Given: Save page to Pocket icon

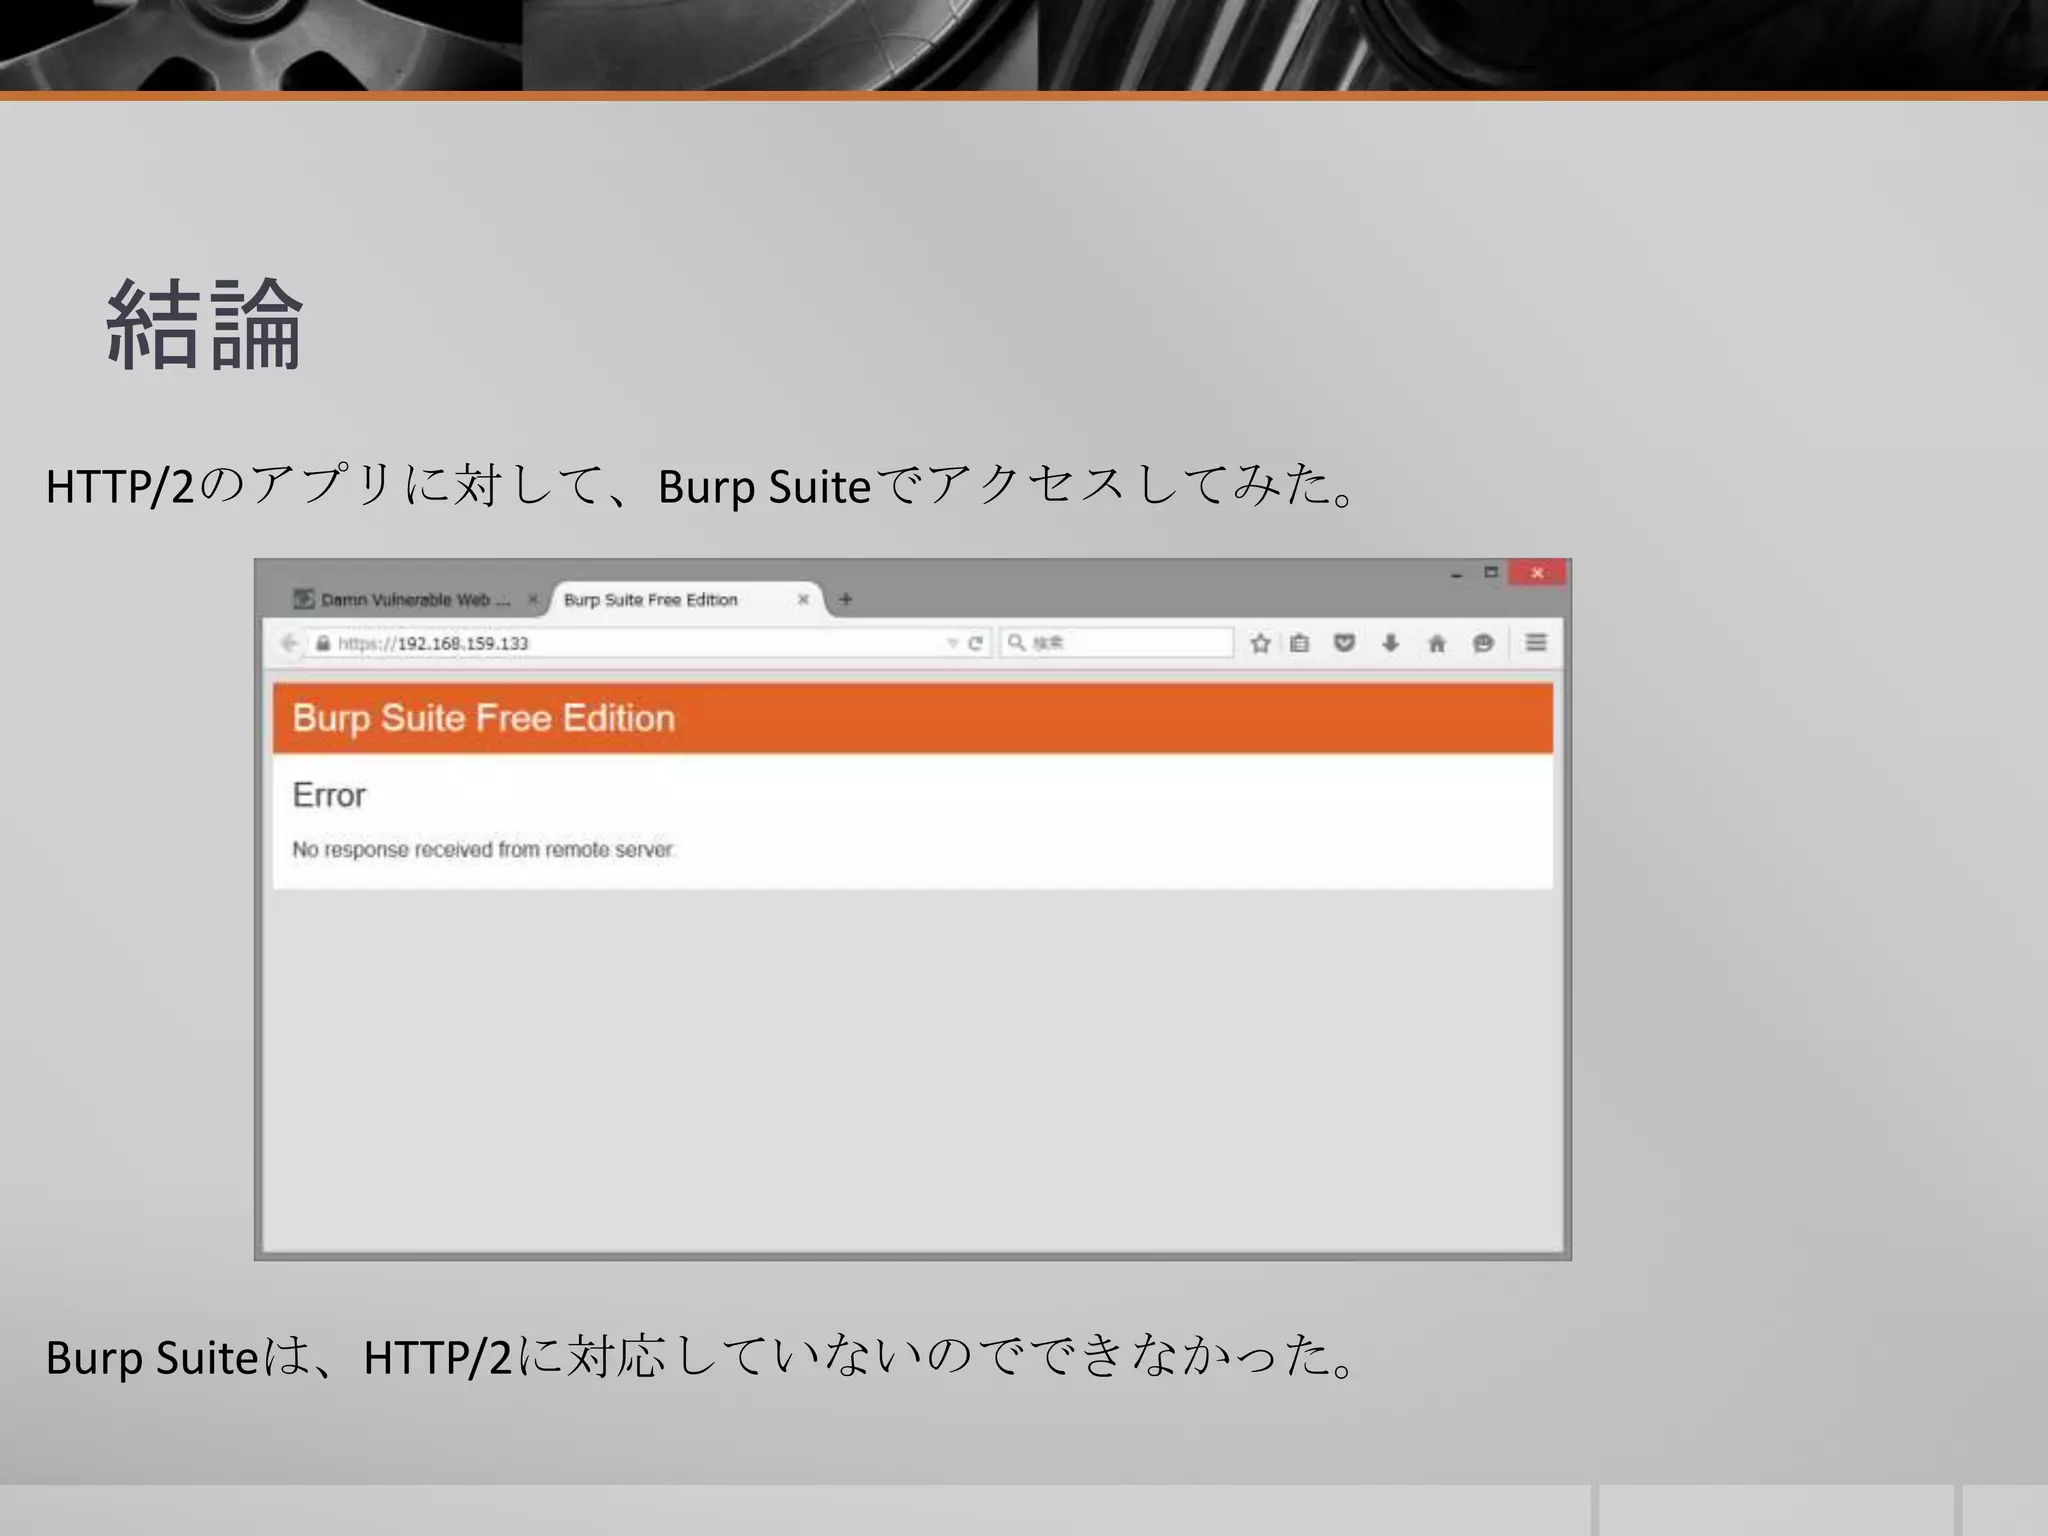Looking at the screenshot, I should pos(1345,643).
